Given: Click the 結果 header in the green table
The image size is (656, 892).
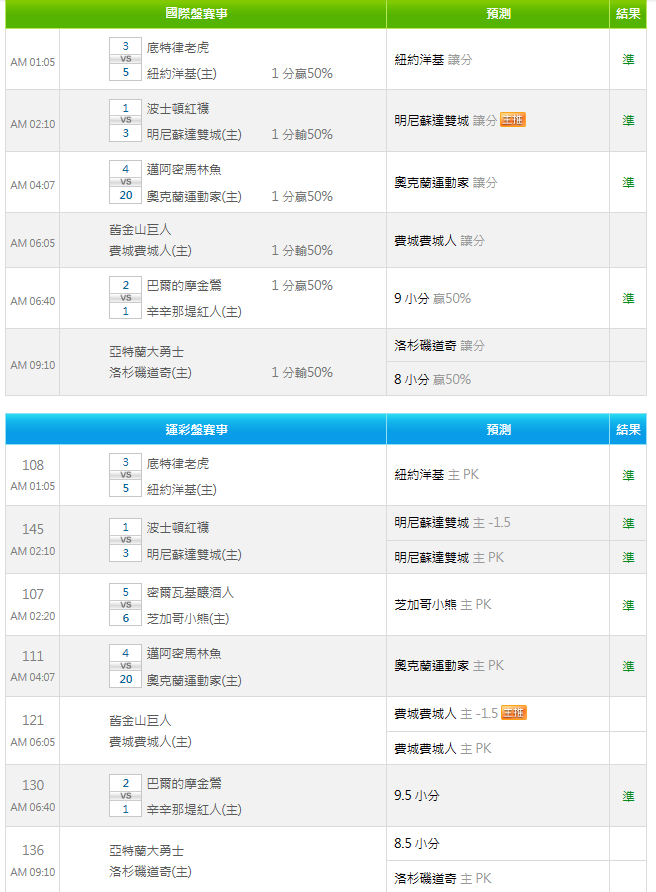Looking at the screenshot, I should (628, 14).
